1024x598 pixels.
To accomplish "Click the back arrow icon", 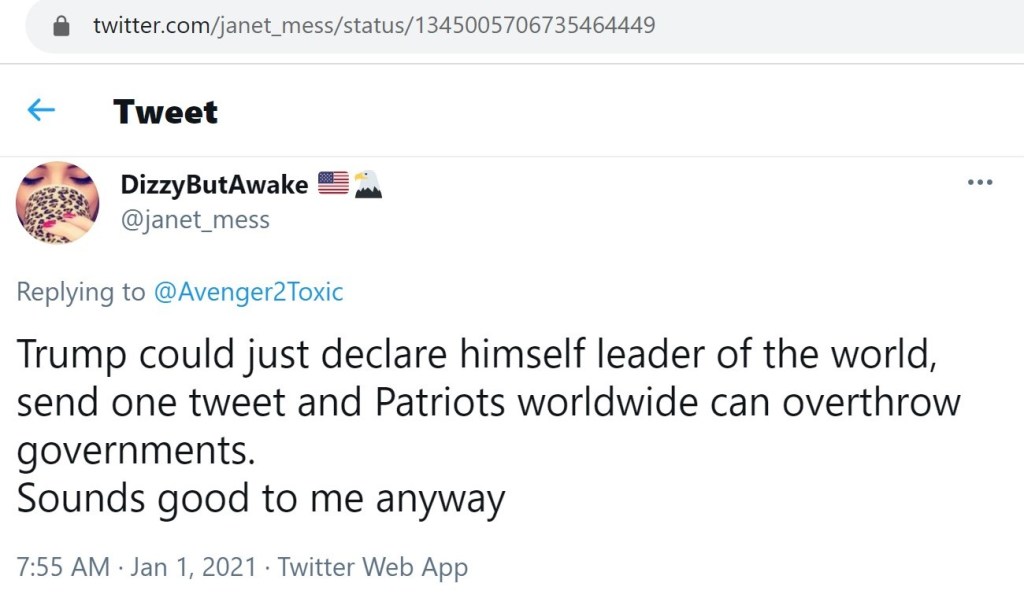I will click(41, 110).
